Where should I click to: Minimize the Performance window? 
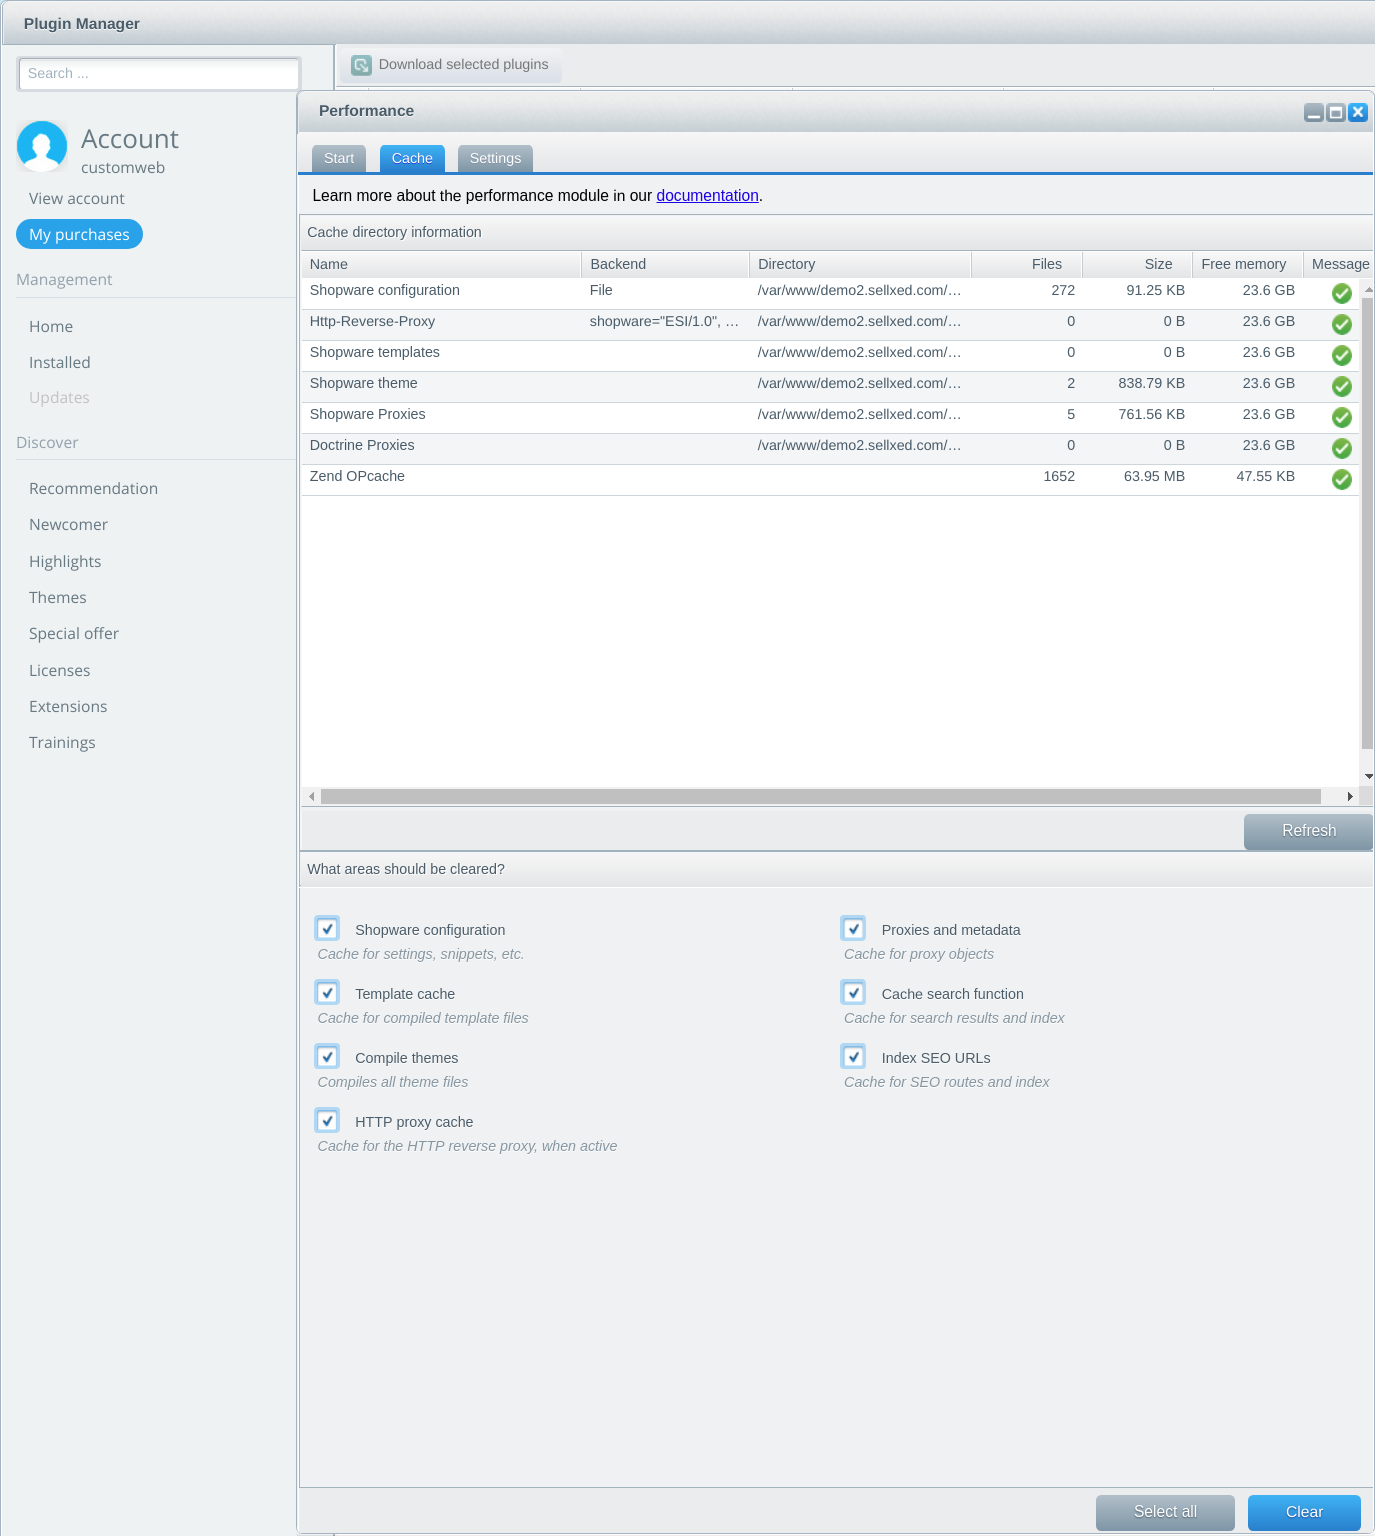[x=1313, y=112]
